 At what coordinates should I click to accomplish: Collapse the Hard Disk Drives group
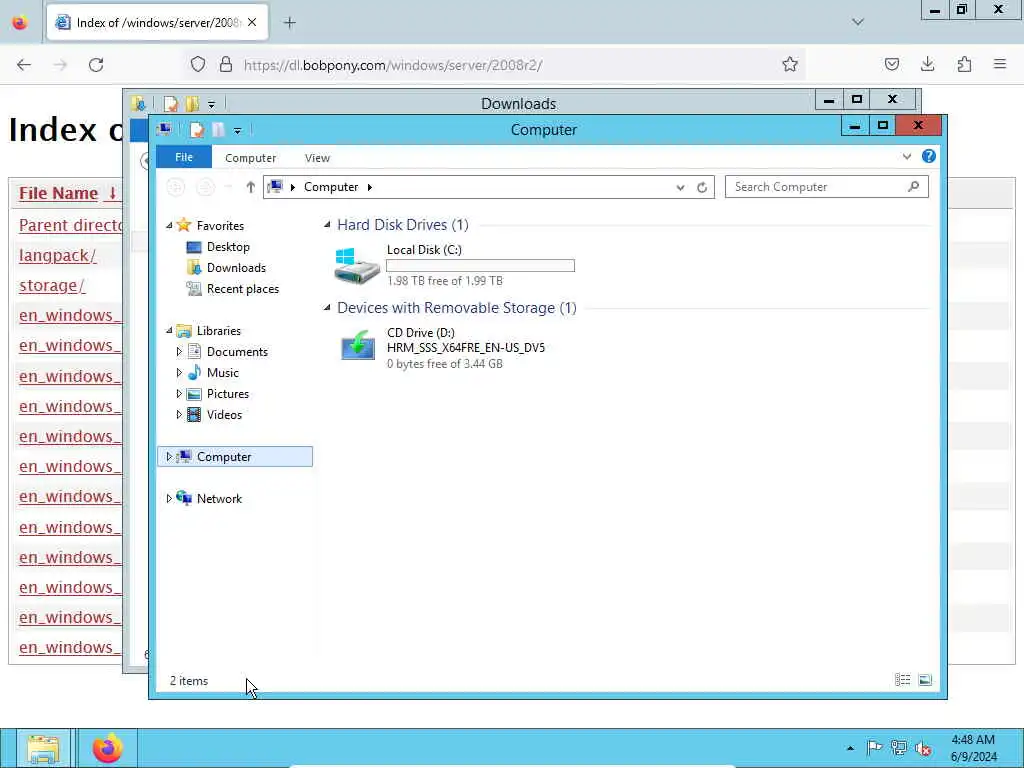pos(327,225)
